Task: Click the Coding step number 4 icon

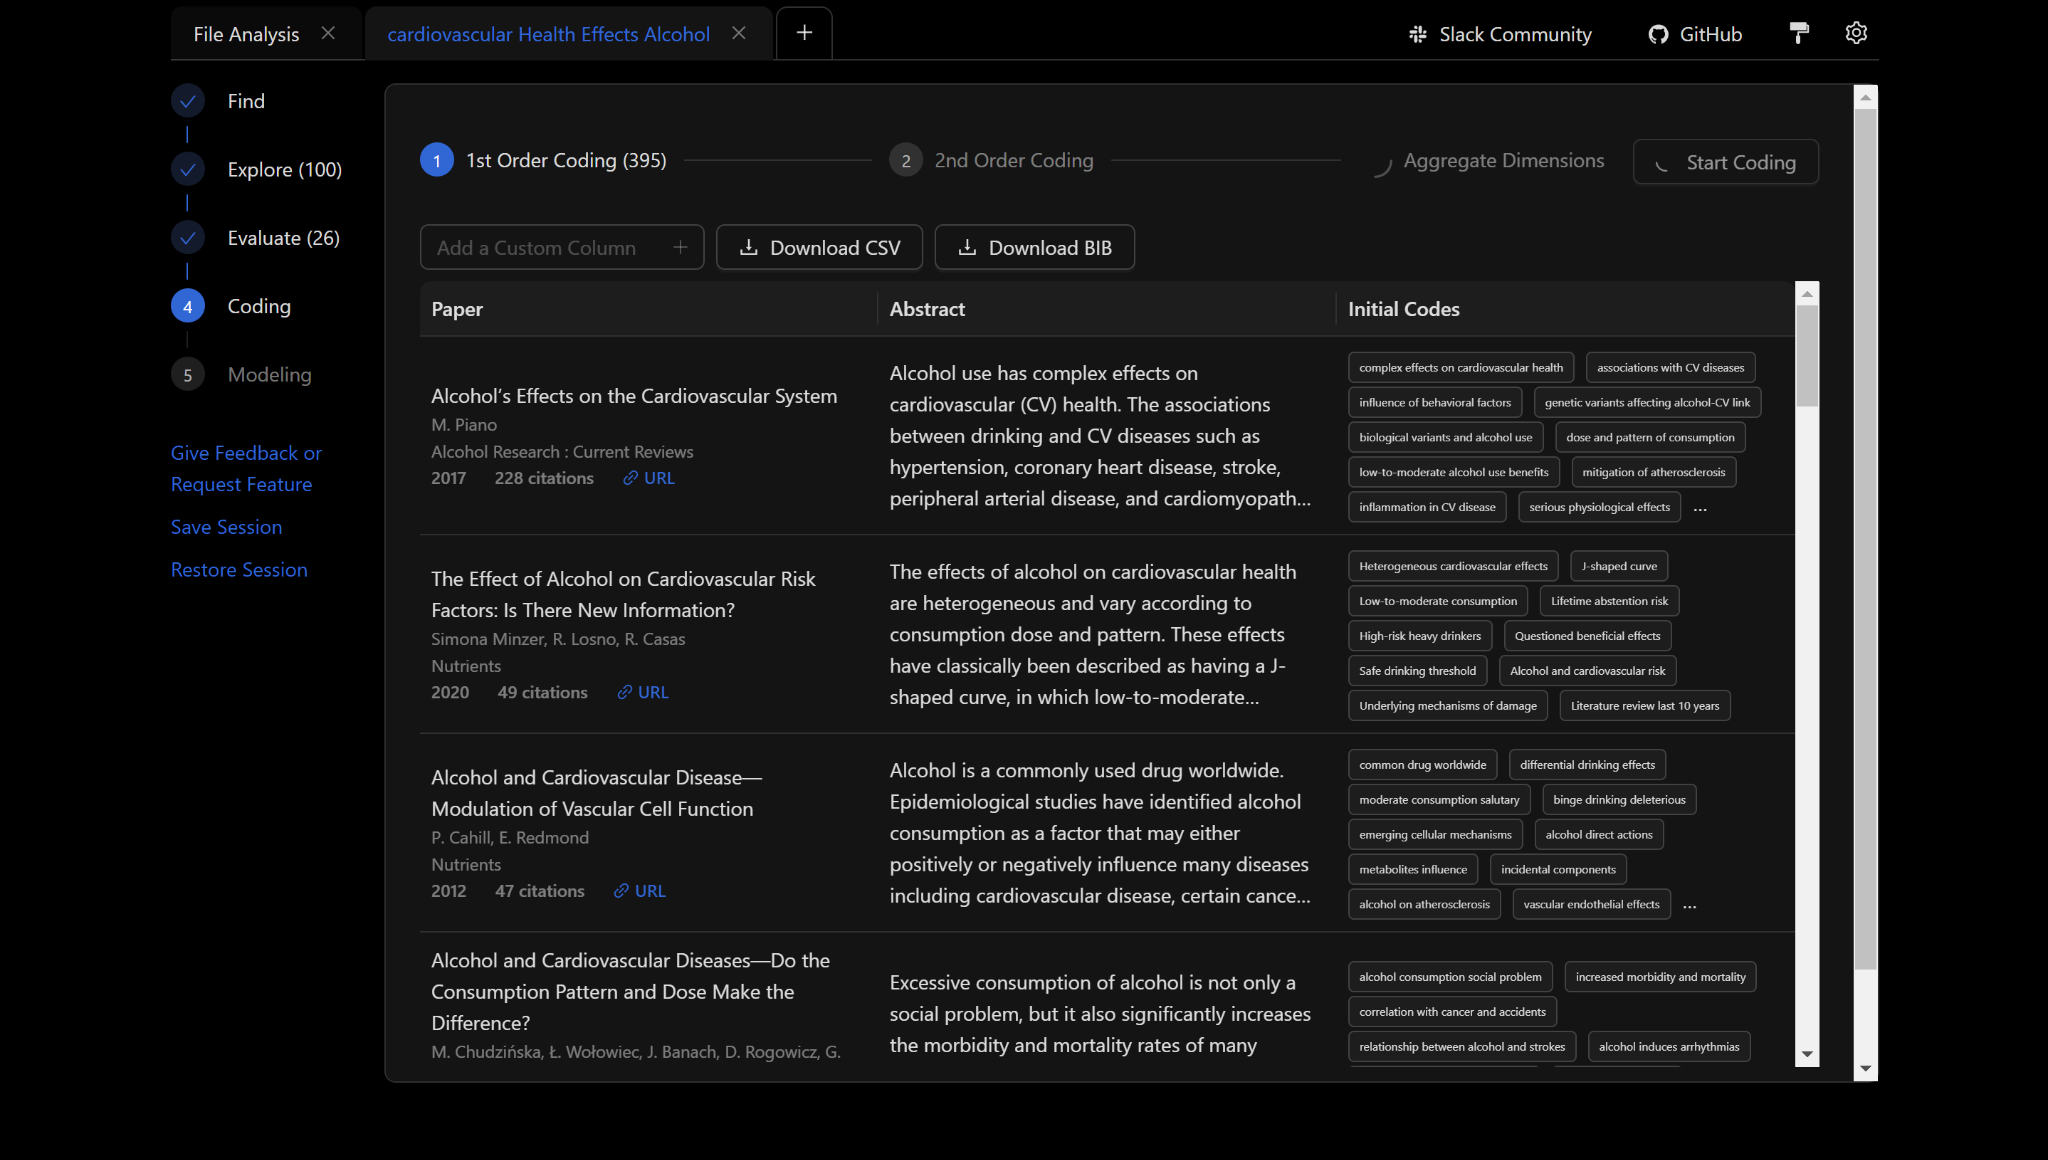Action: [187, 306]
